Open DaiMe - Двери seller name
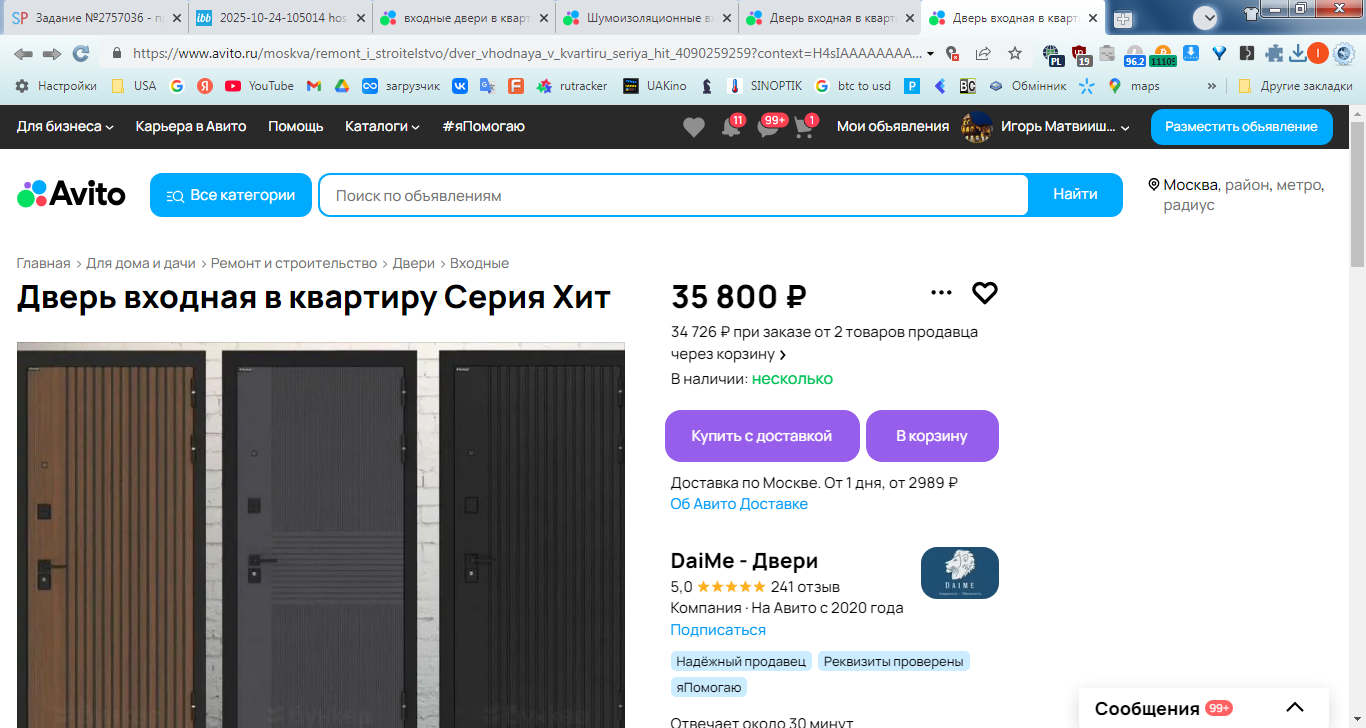Image resolution: width=1366 pixels, height=728 pixels. (744, 561)
